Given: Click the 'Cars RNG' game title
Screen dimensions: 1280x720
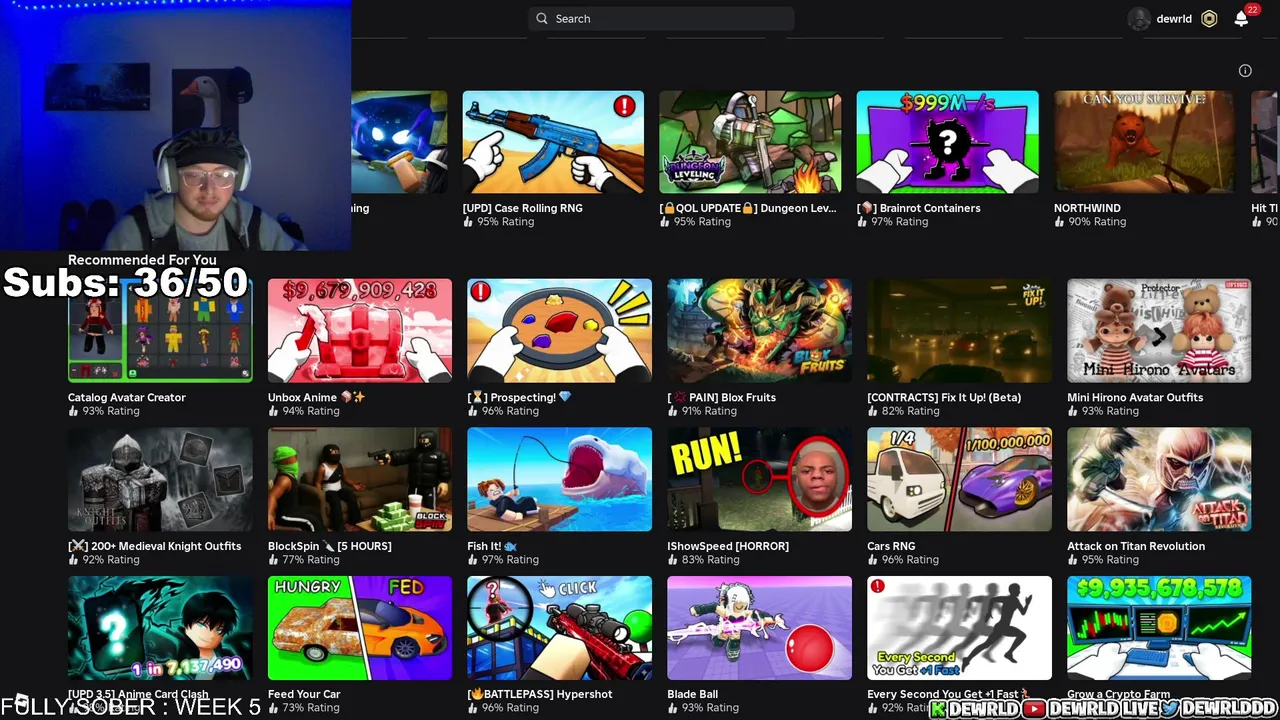Looking at the screenshot, I should (891, 546).
